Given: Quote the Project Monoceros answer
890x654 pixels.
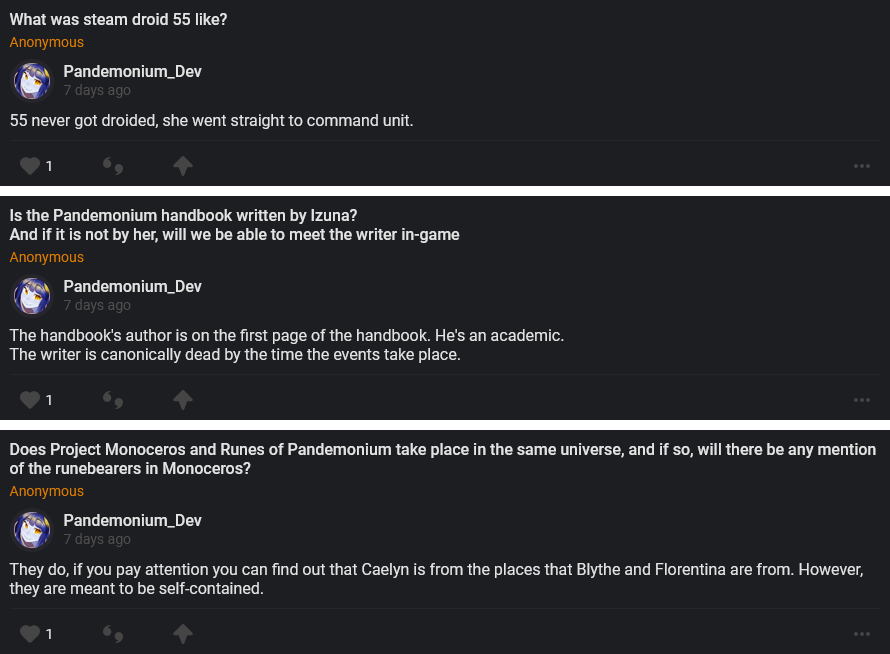Looking at the screenshot, I should point(114,634).
